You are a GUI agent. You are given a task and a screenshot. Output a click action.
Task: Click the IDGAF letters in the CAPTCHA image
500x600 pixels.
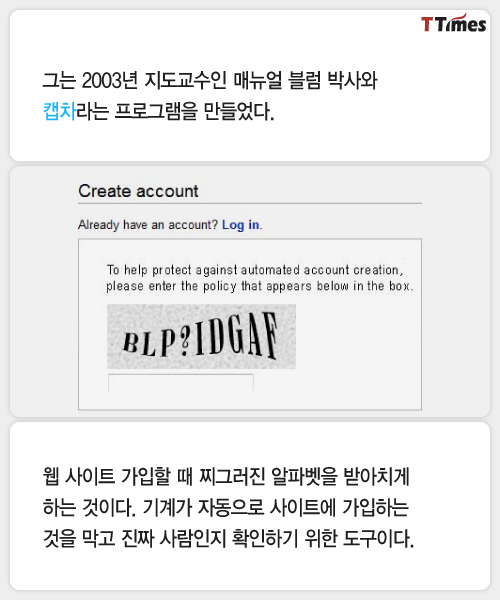(235, 336)
